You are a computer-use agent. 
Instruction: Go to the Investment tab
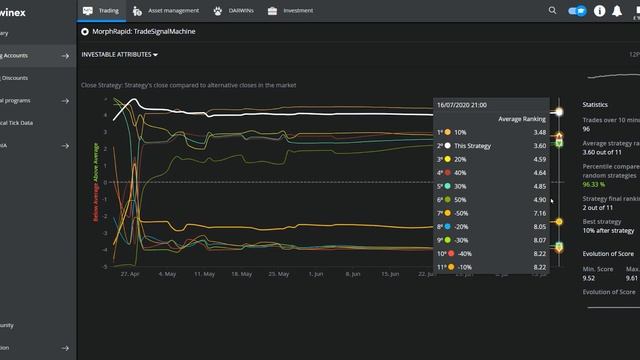pos(290,11)
